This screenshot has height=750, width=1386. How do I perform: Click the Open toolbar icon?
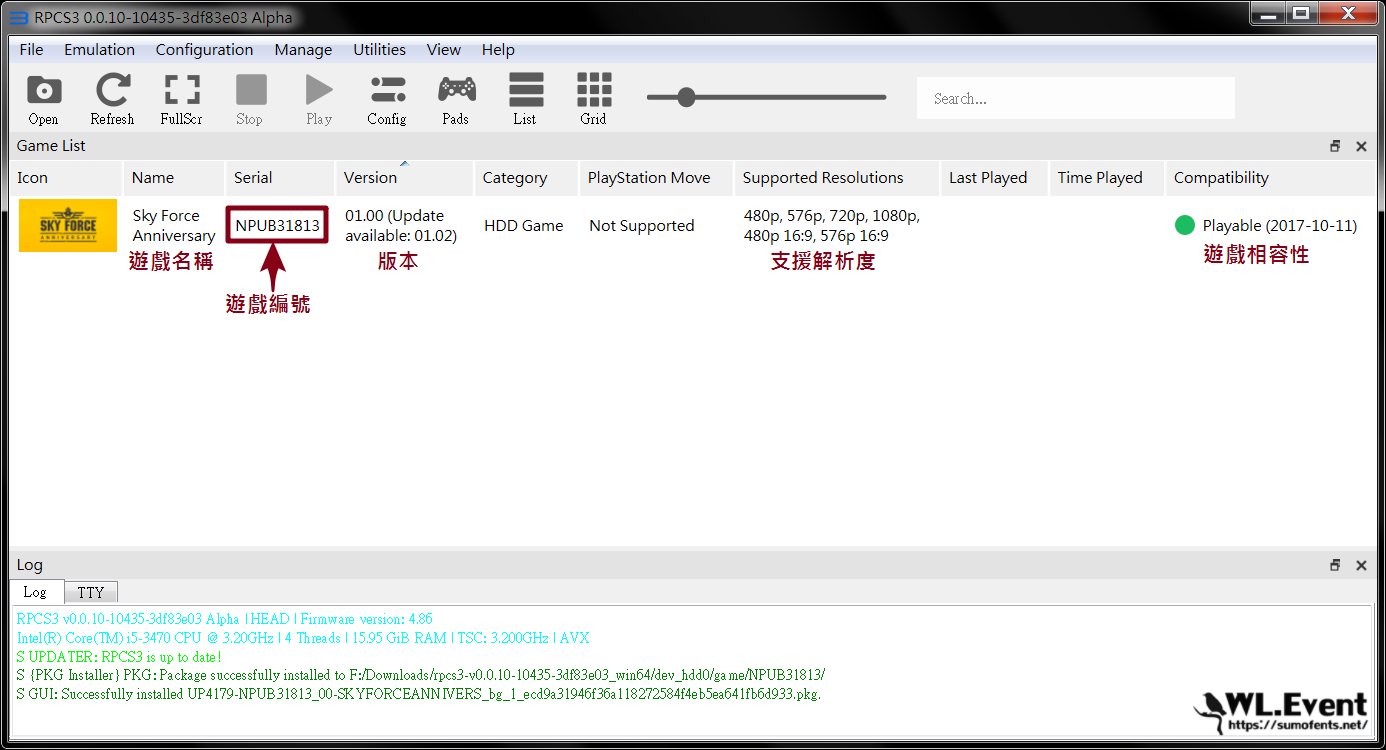pyautogui.click(x=43, y=99)
